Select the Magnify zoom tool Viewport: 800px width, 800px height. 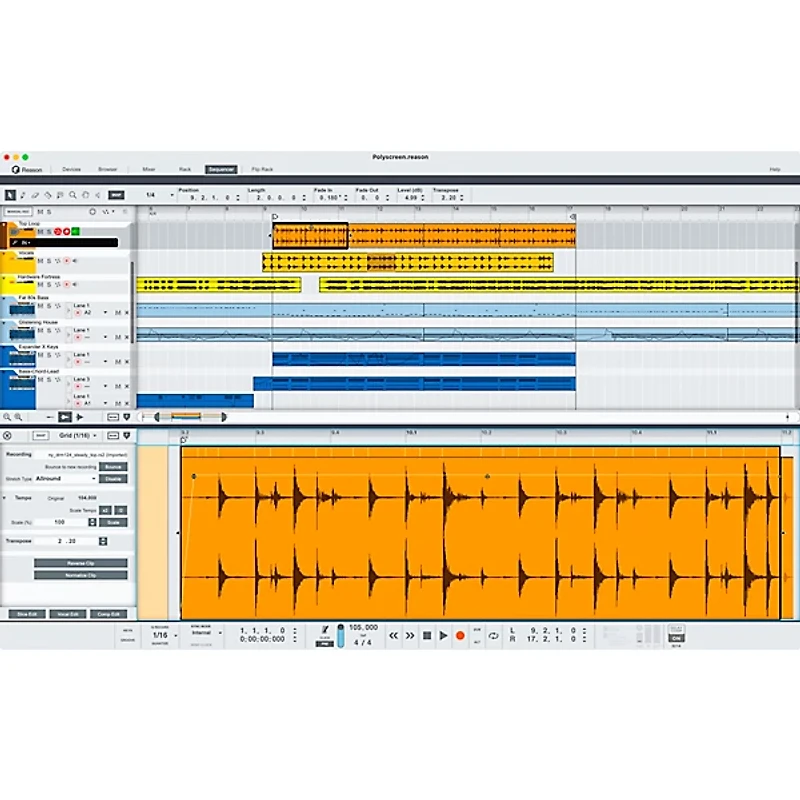71,195
